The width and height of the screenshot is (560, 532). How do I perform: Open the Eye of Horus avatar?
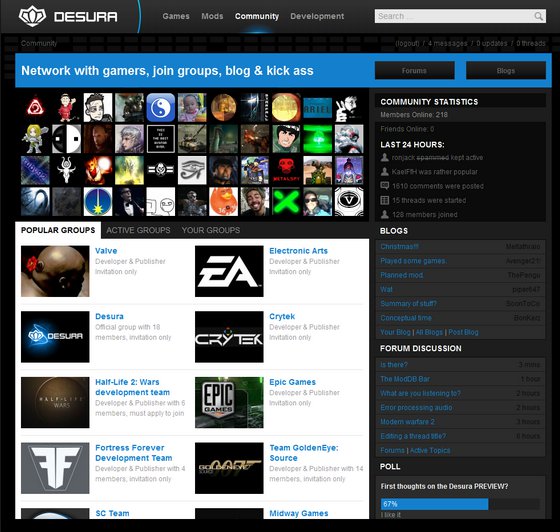click(192, 170)
